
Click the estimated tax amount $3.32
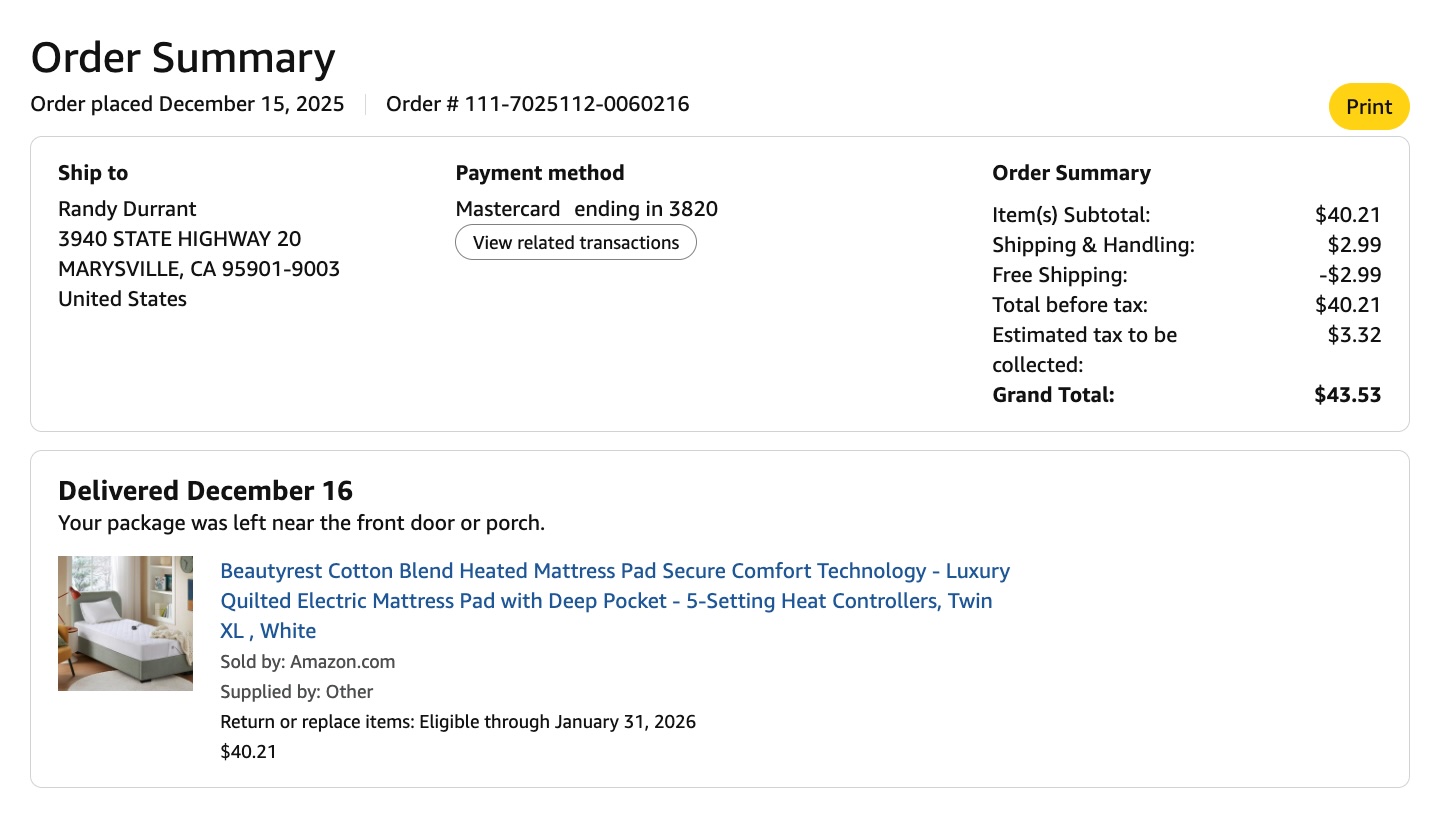(x=1354, y=335)
